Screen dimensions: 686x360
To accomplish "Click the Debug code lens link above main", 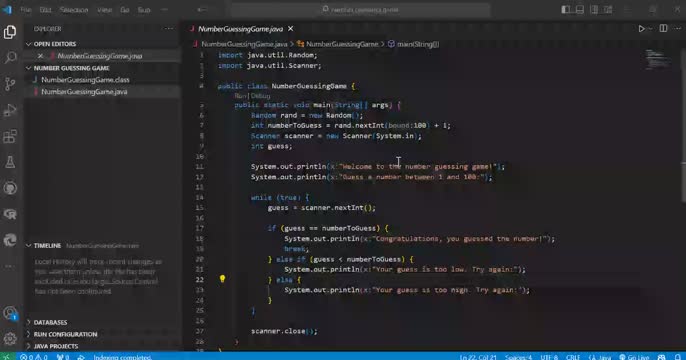I will 260,96.
